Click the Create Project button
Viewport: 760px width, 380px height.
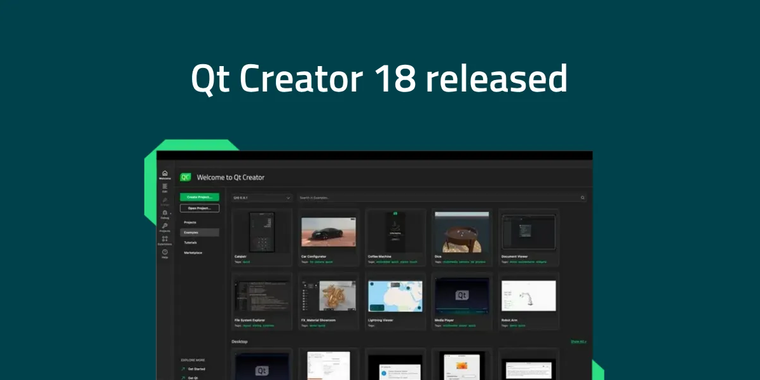(x=199, y=197)
